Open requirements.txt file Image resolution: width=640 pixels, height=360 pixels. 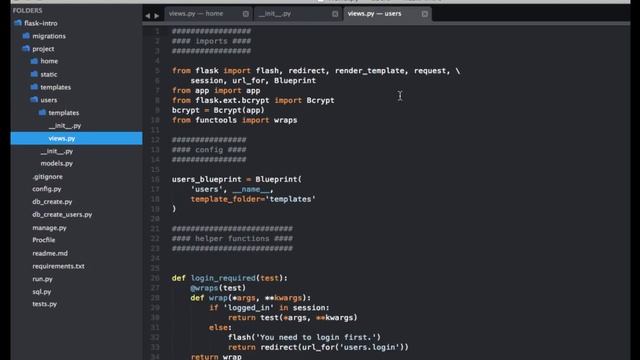(x=58, y=266)
